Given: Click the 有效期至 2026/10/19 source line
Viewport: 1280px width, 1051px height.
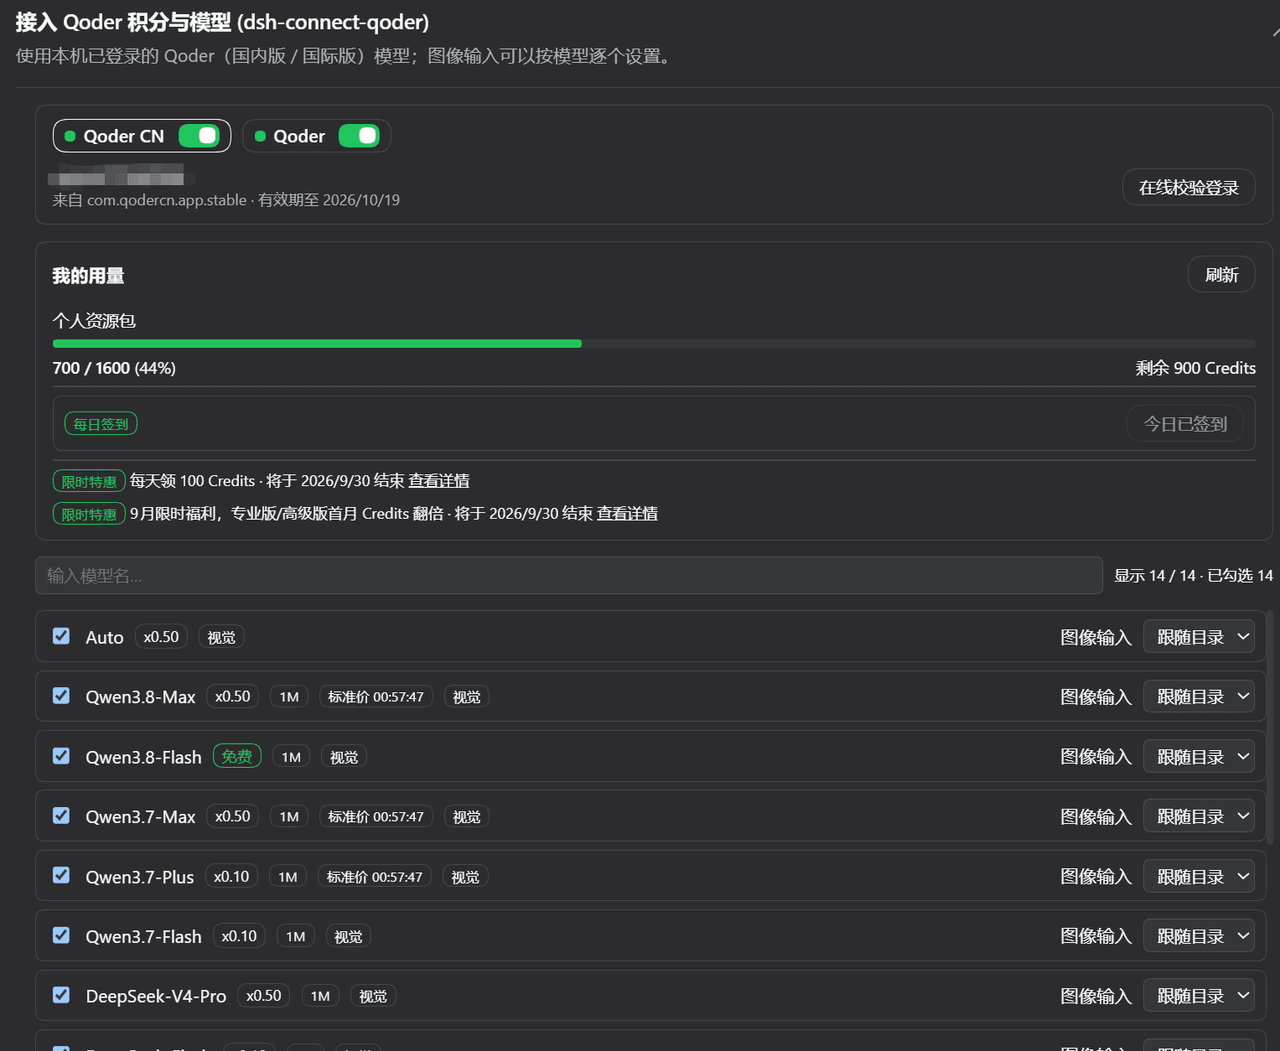Looking at the screenshot, I should [x=226, y=200].
